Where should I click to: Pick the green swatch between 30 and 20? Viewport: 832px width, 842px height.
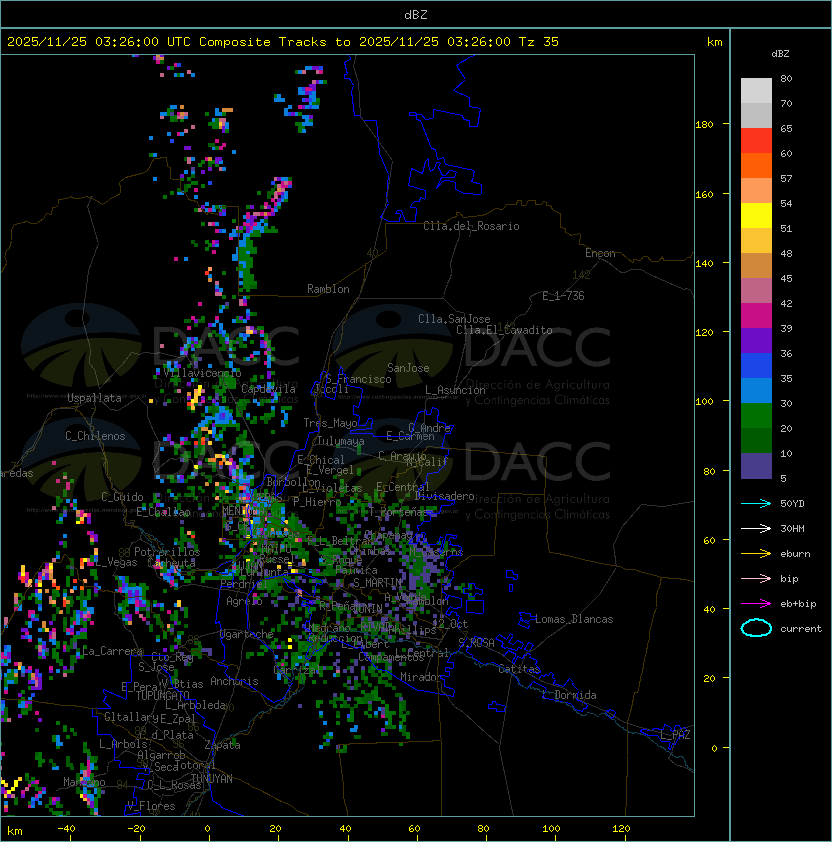click(756, 416)
